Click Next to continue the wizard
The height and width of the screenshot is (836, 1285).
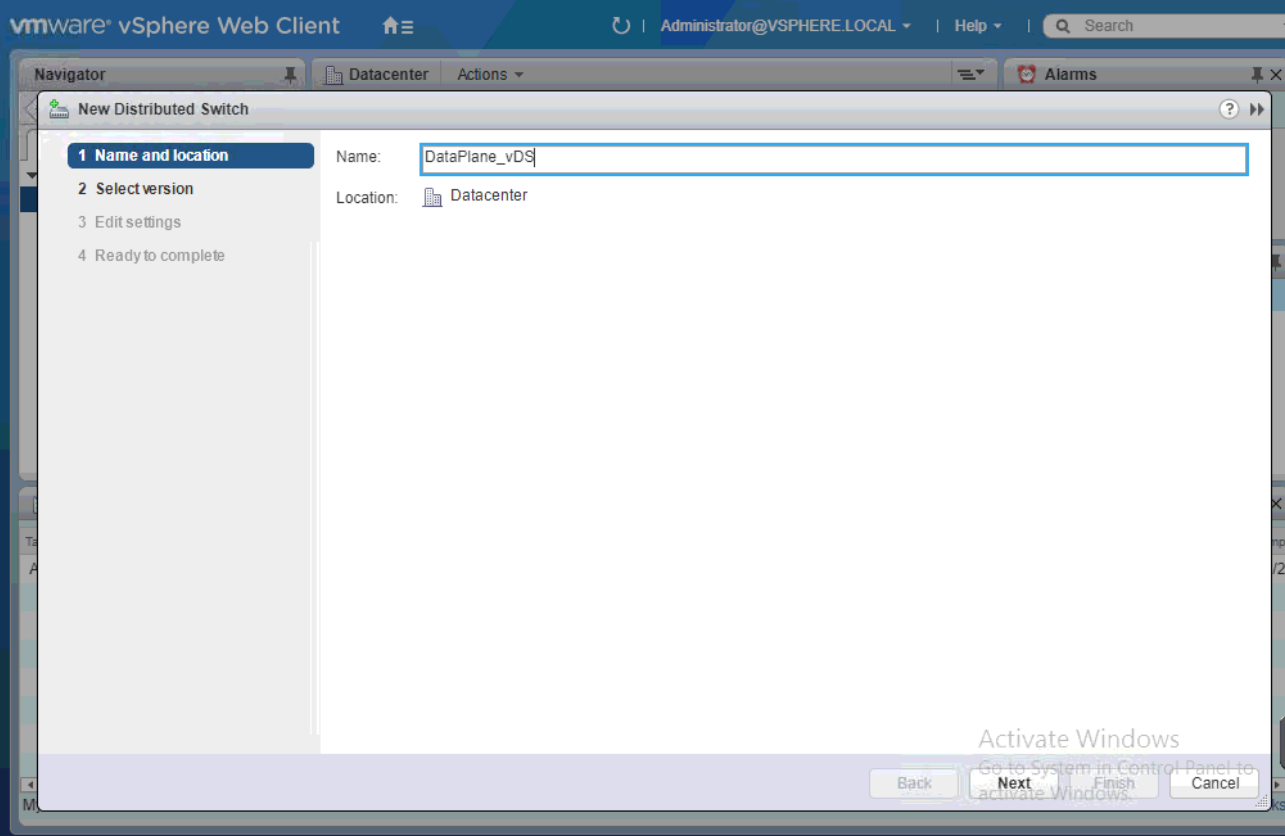[1014, 783]
